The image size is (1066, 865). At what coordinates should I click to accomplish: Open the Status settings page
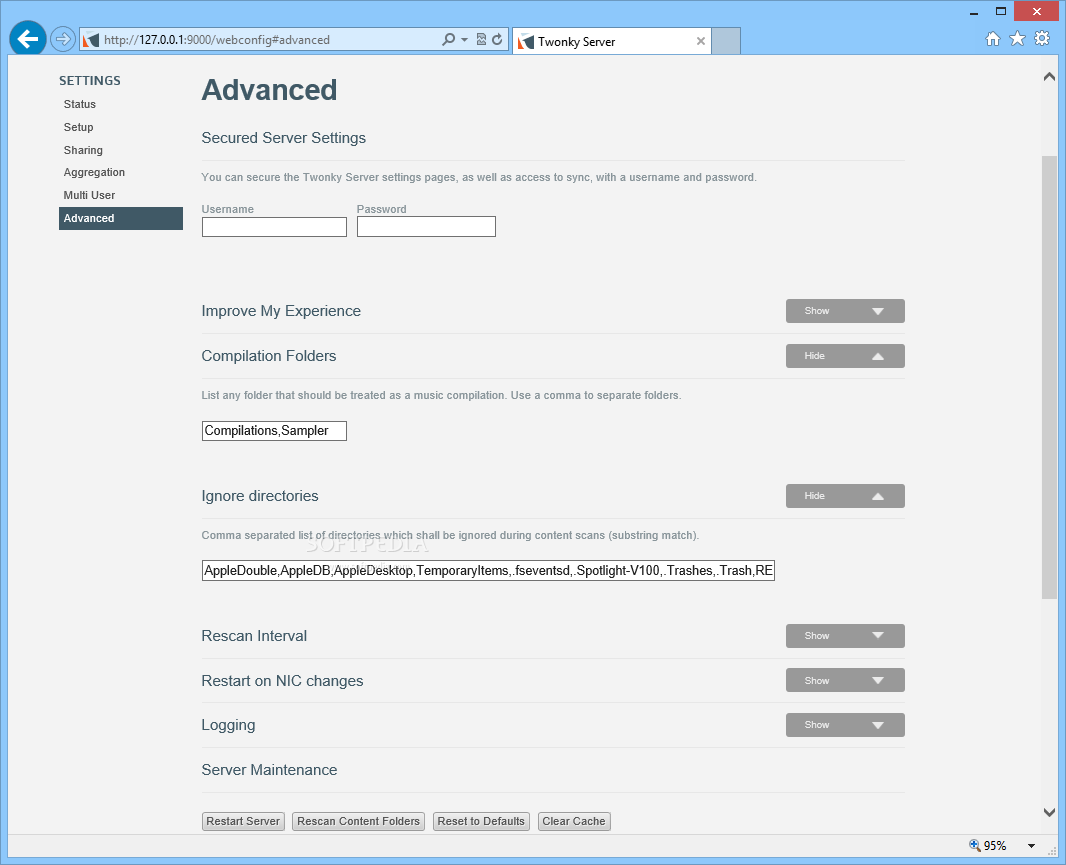pos(80,104)
